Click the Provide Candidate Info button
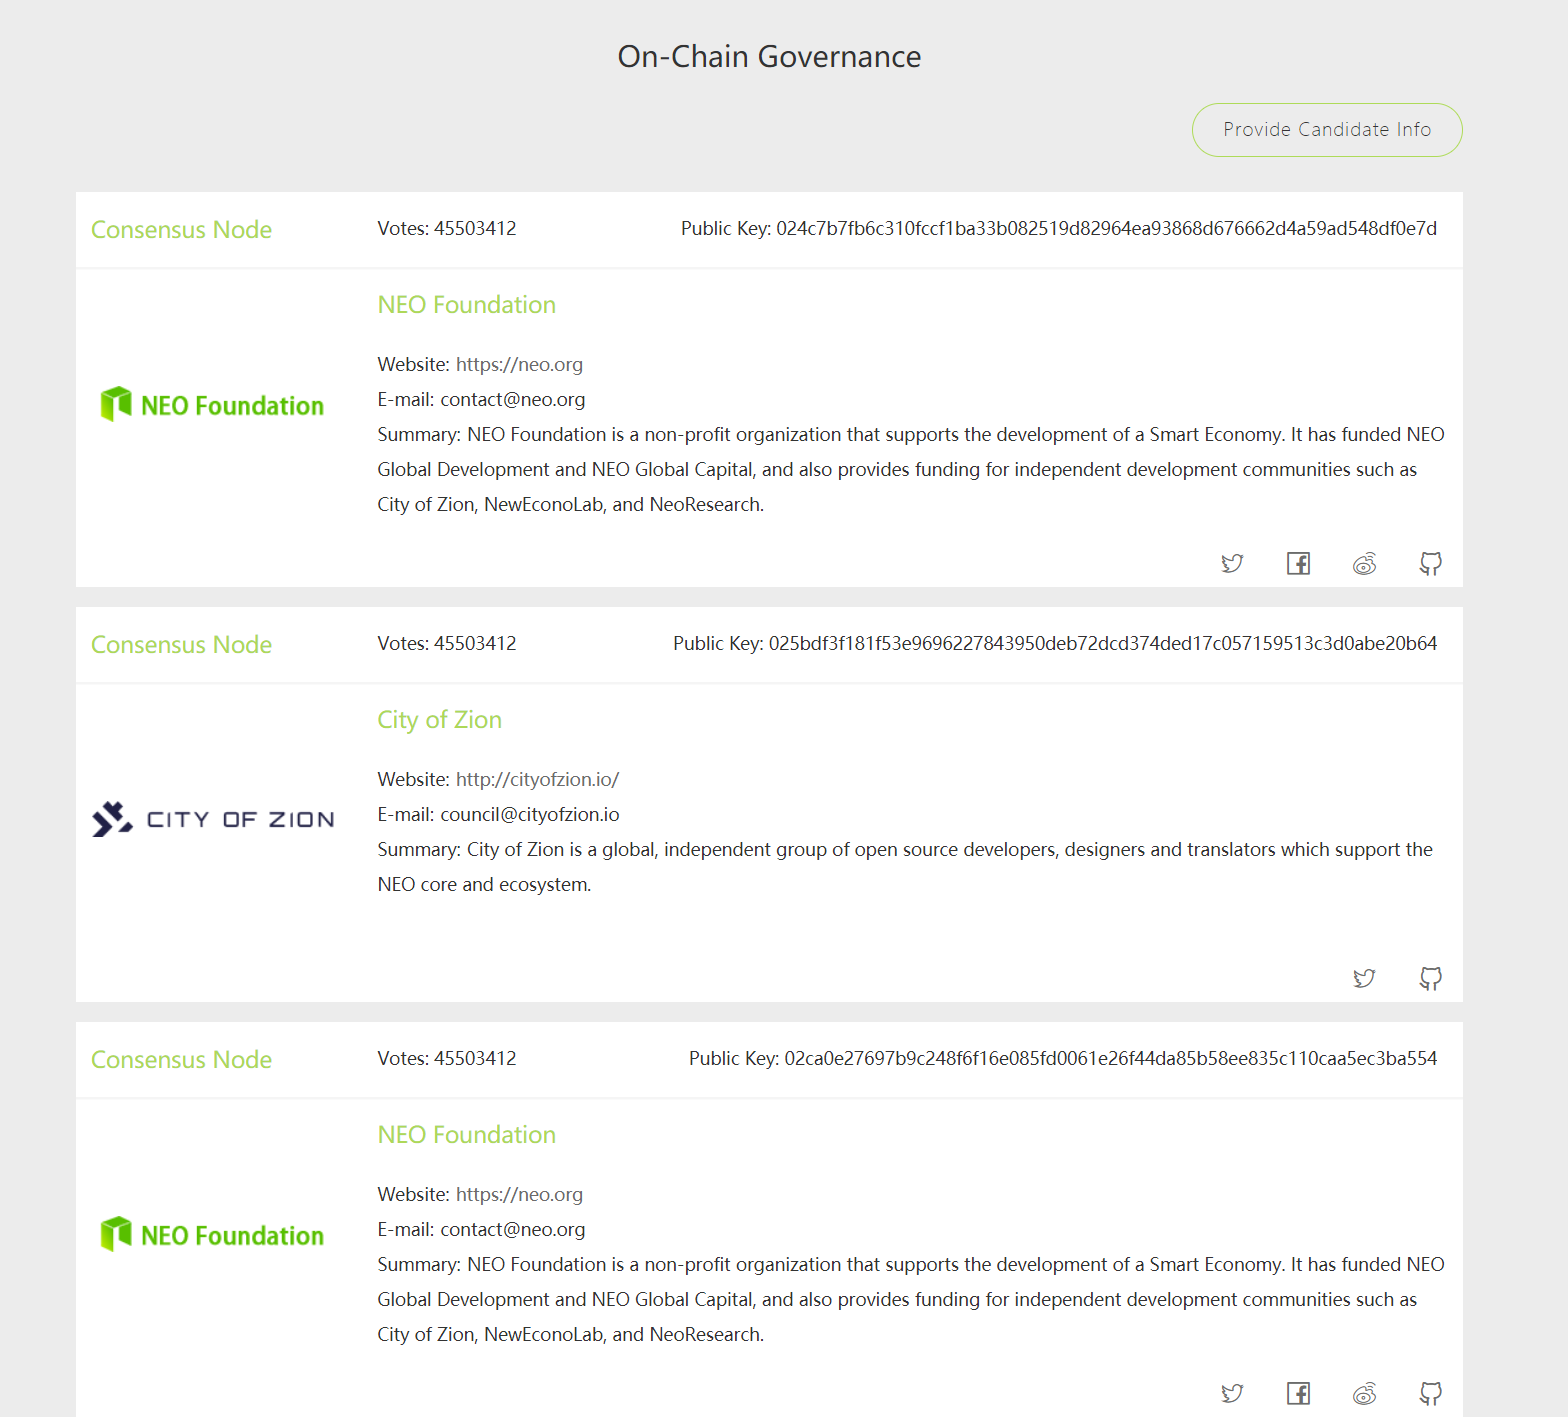The height and width of the screenshot is (1417, 1568). pos(1327,130)
